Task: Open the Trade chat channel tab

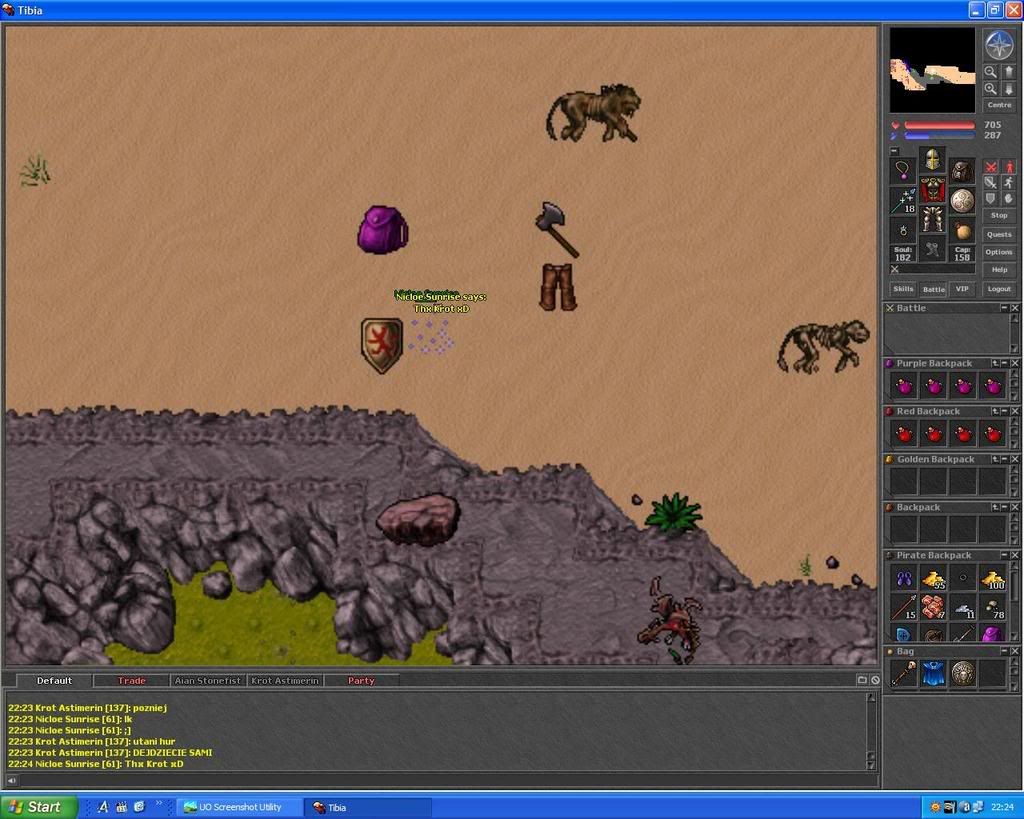Action: coord(131,681)
